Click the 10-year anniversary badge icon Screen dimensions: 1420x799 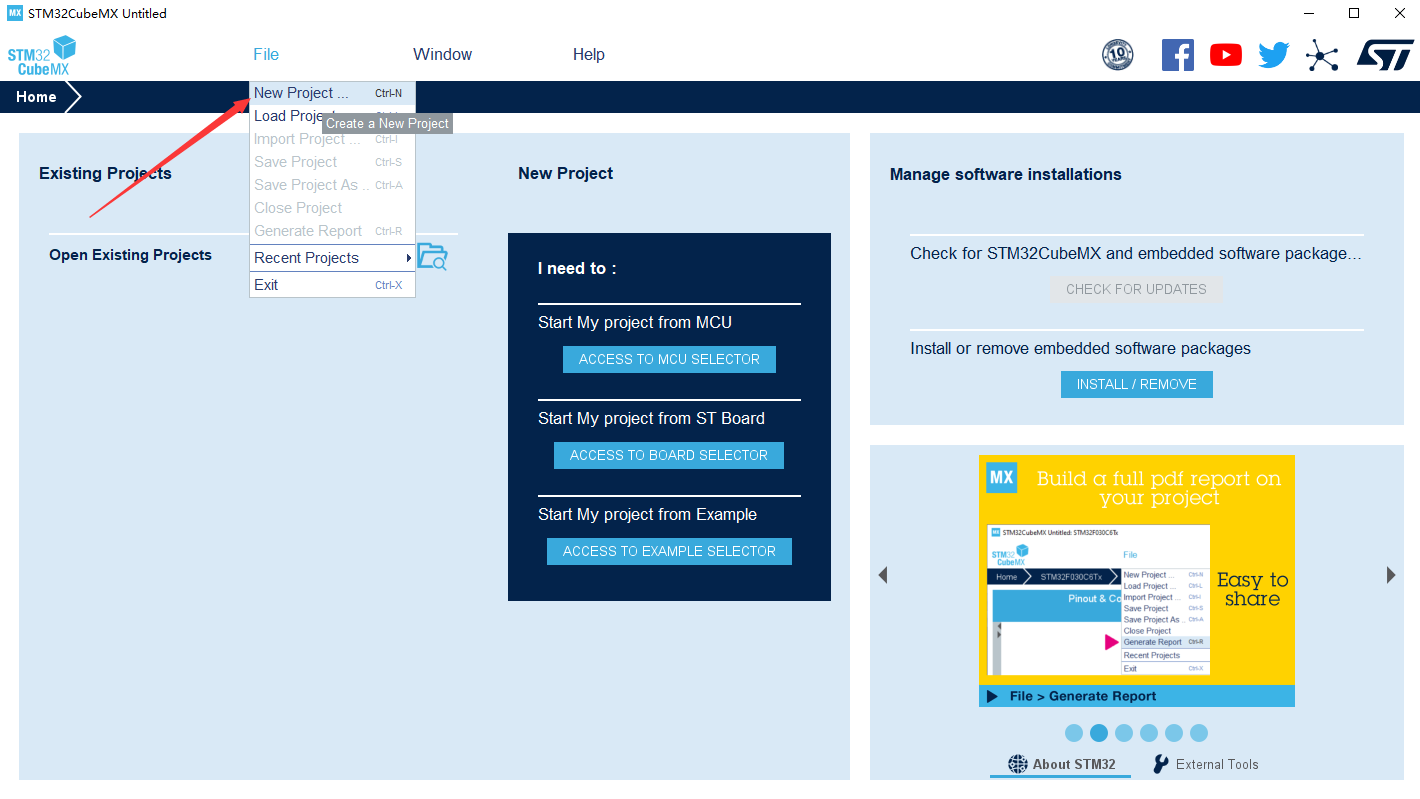1117,55
